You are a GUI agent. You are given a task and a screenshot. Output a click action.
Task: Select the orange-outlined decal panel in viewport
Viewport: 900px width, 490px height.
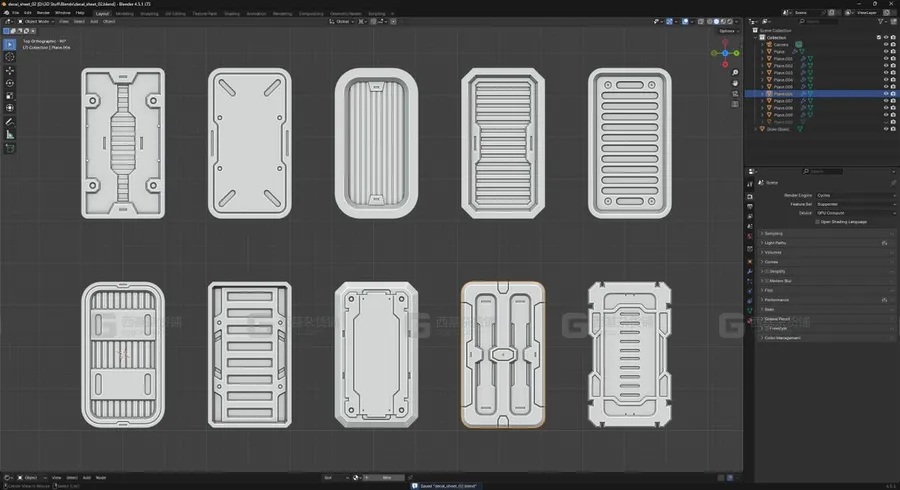click(x=503, y=355)
